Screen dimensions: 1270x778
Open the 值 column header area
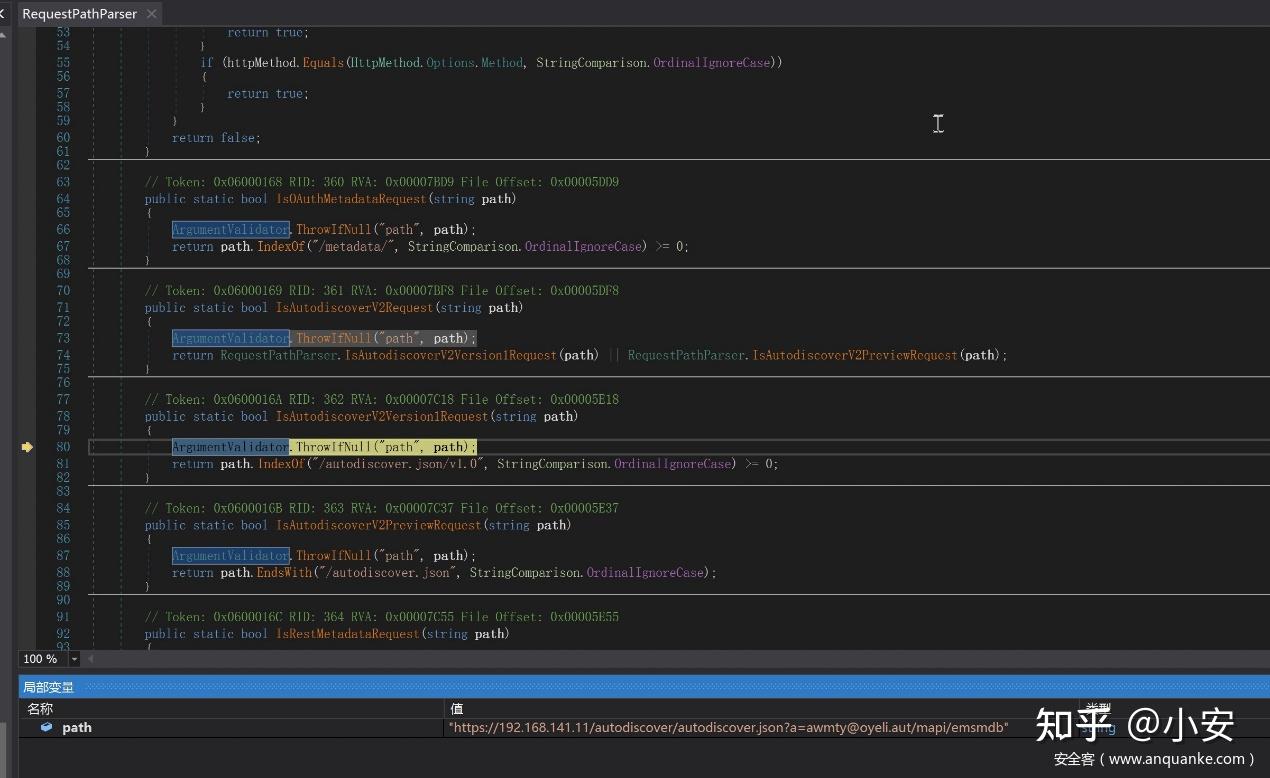click(457, 708)
